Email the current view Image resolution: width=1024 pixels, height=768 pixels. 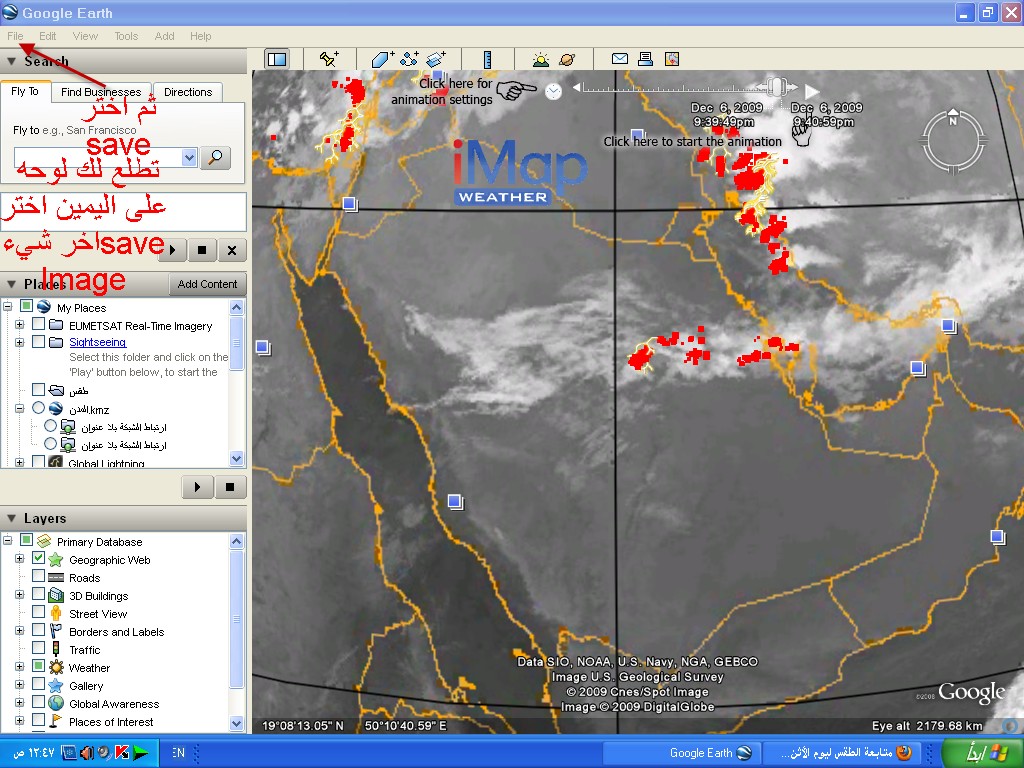pos(620,59)
